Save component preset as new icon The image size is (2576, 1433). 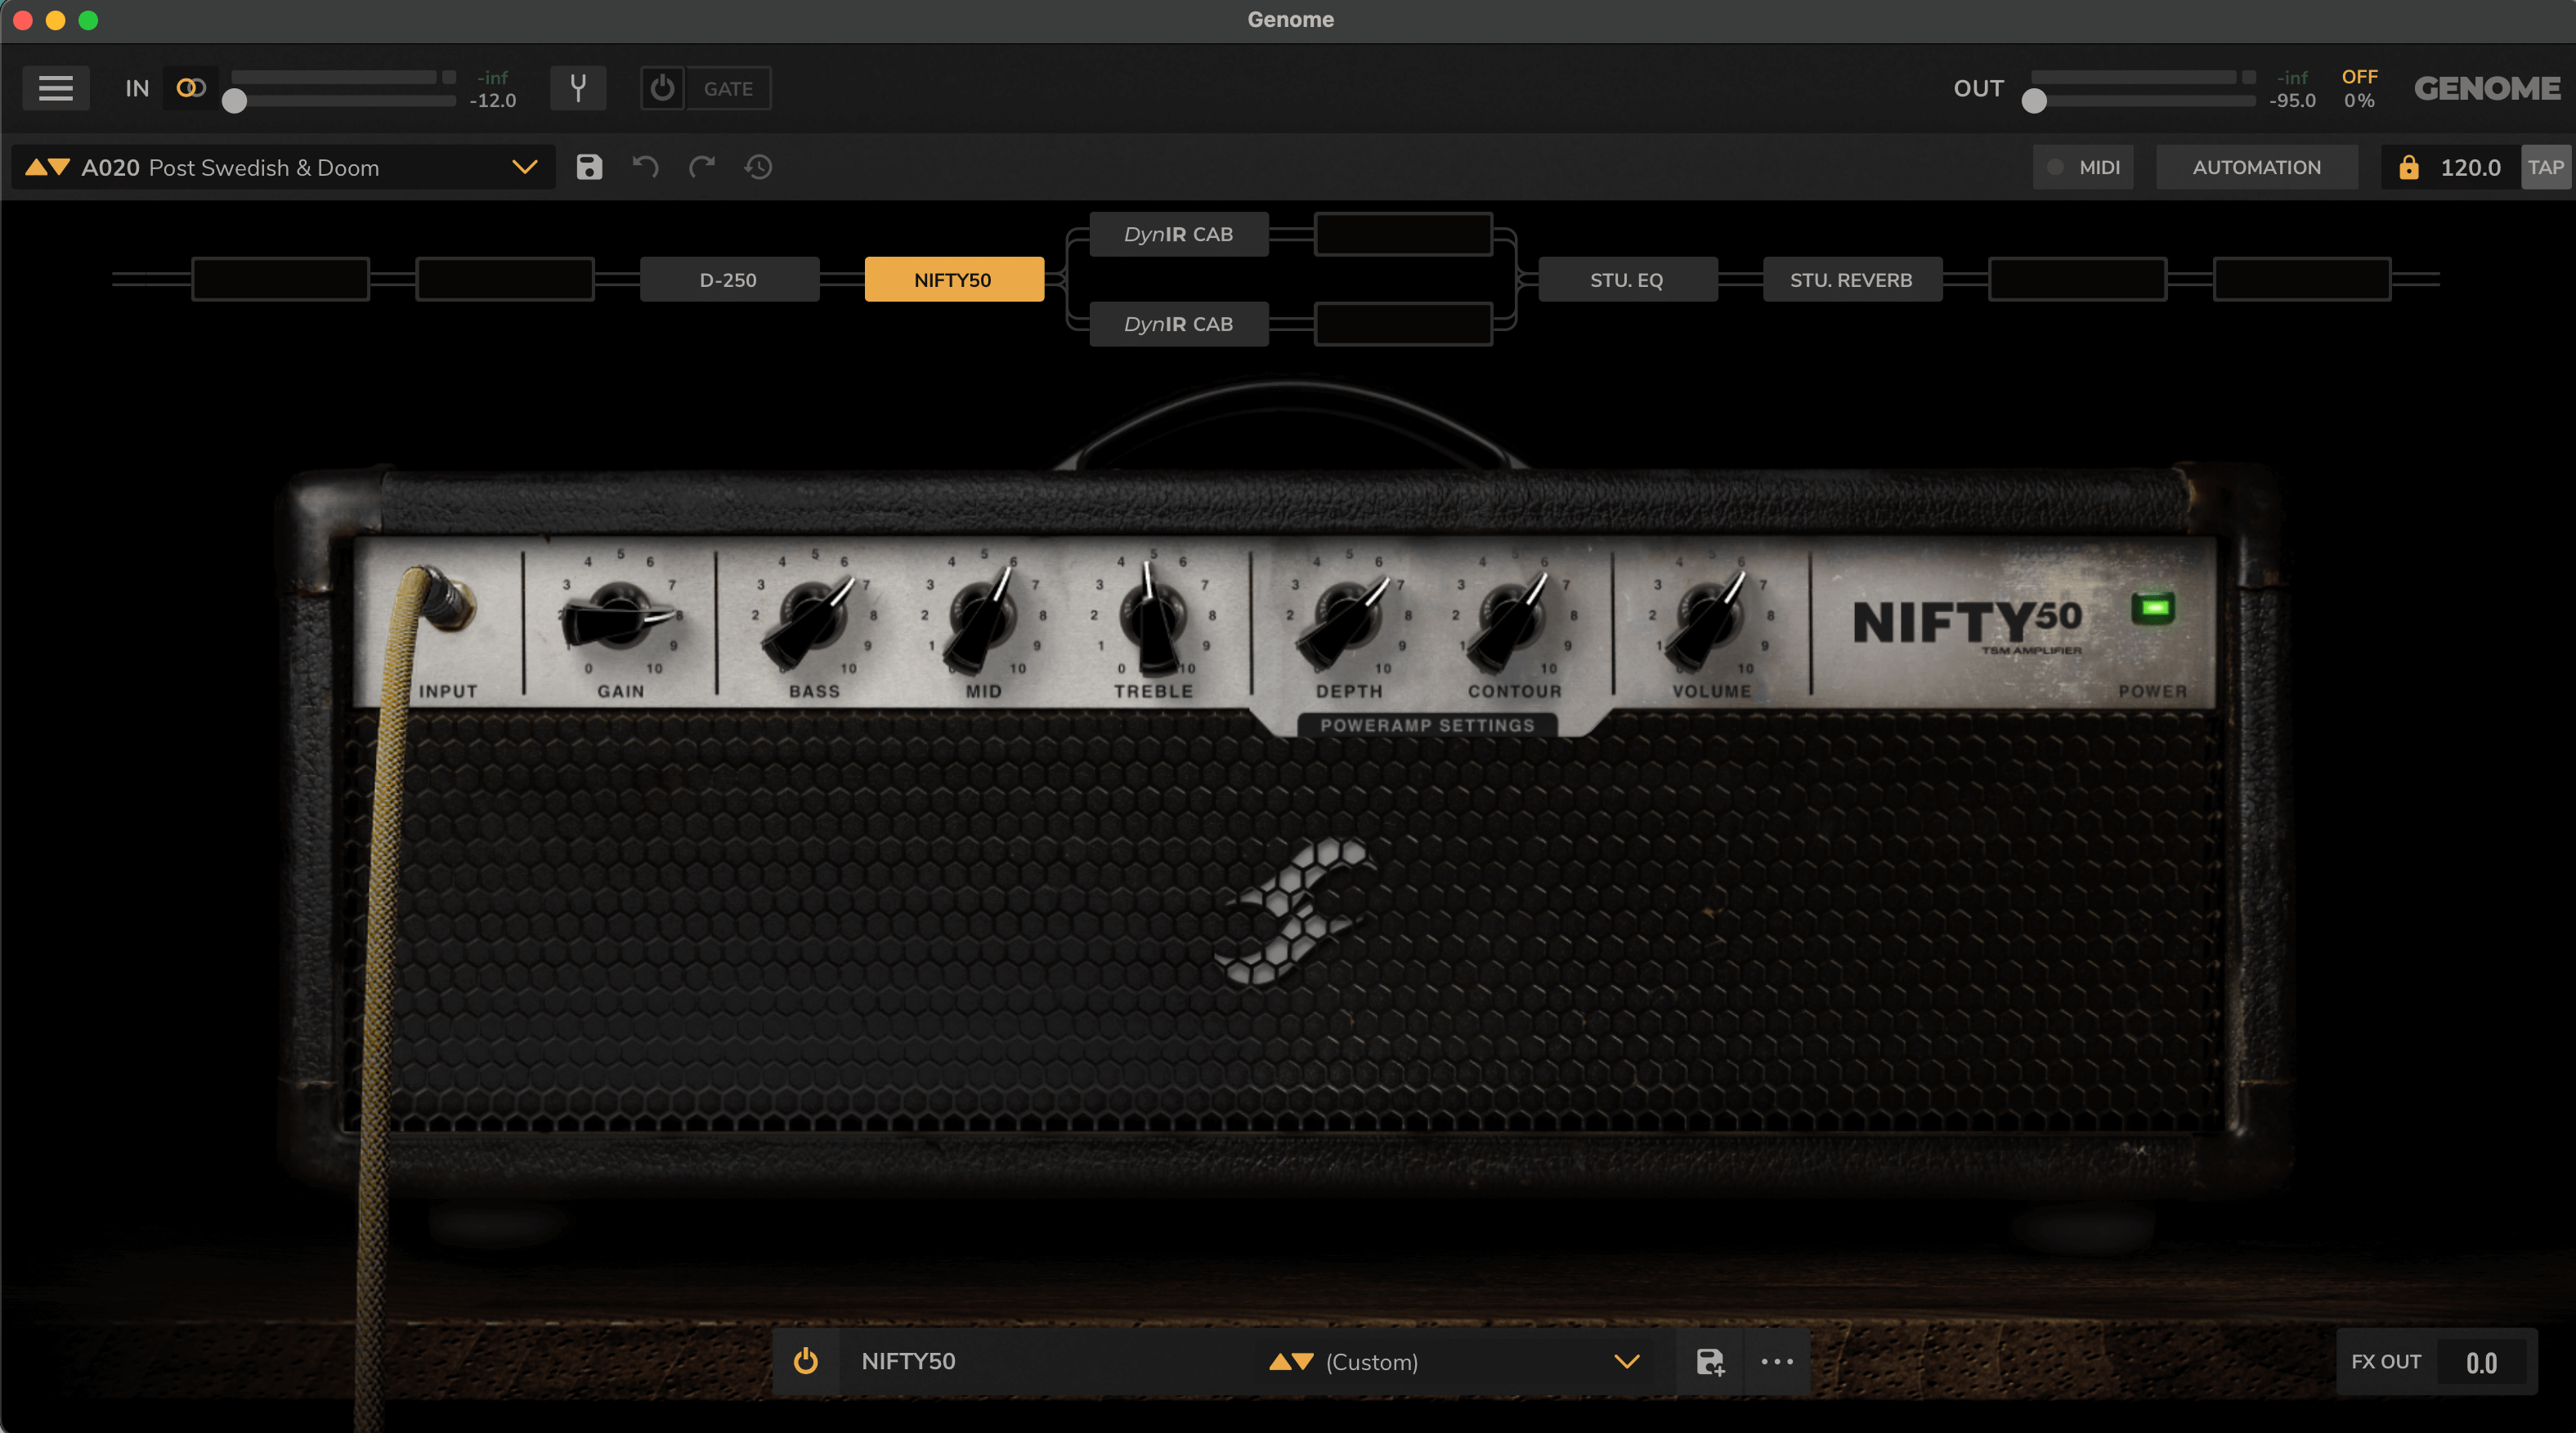coord(1710,1361)
